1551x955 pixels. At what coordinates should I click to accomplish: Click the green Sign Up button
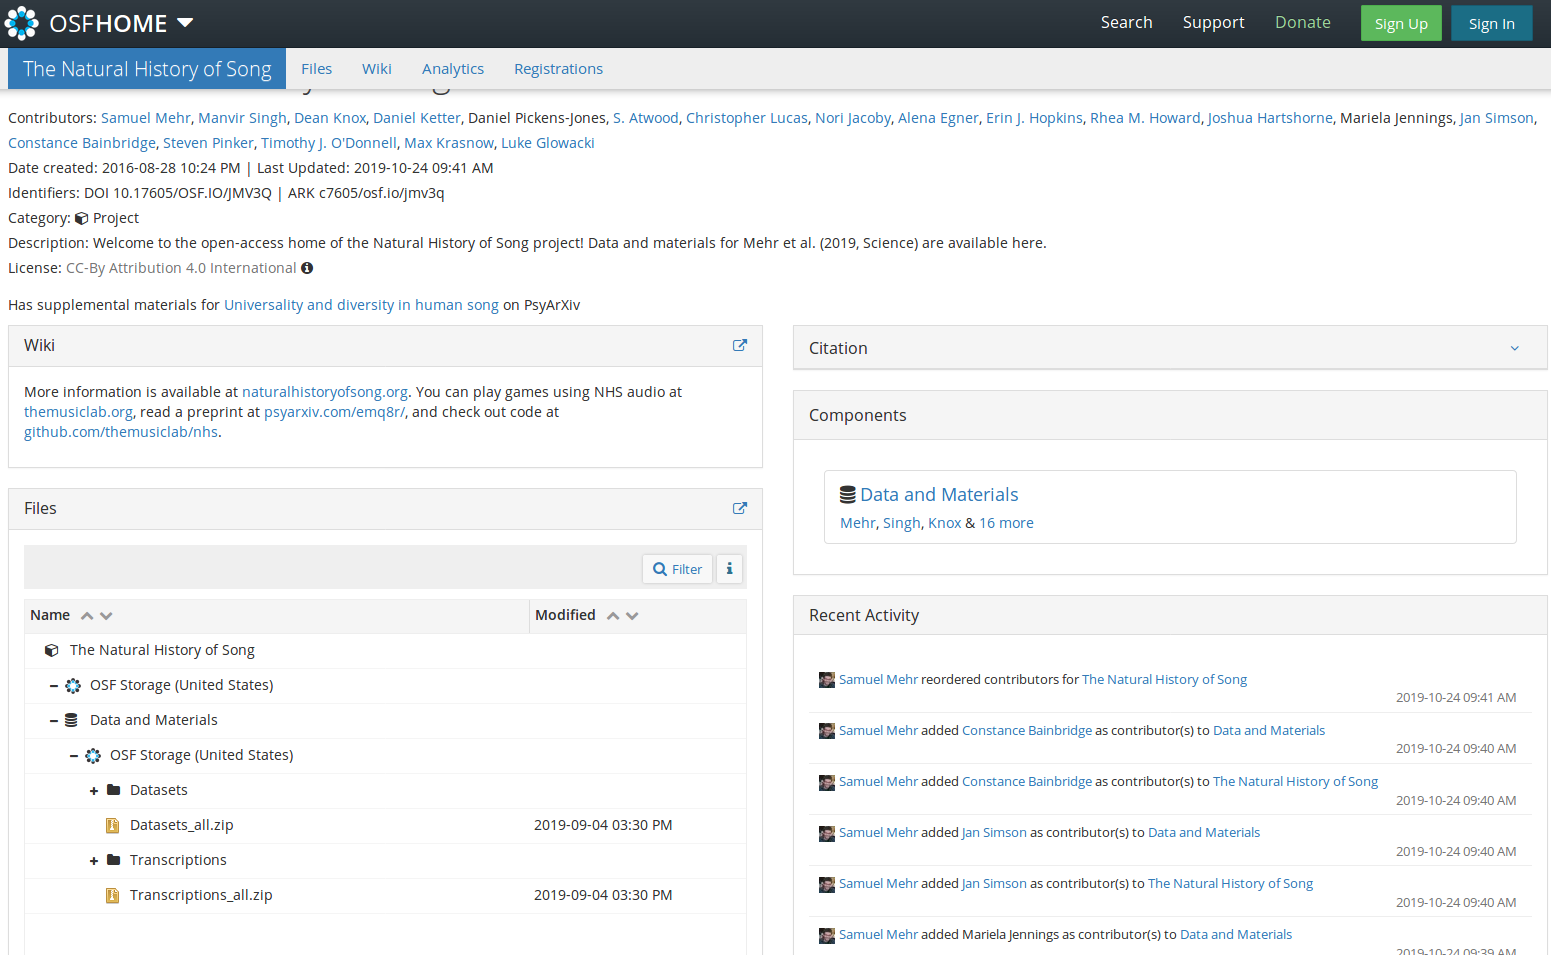tap(1400, 24)
